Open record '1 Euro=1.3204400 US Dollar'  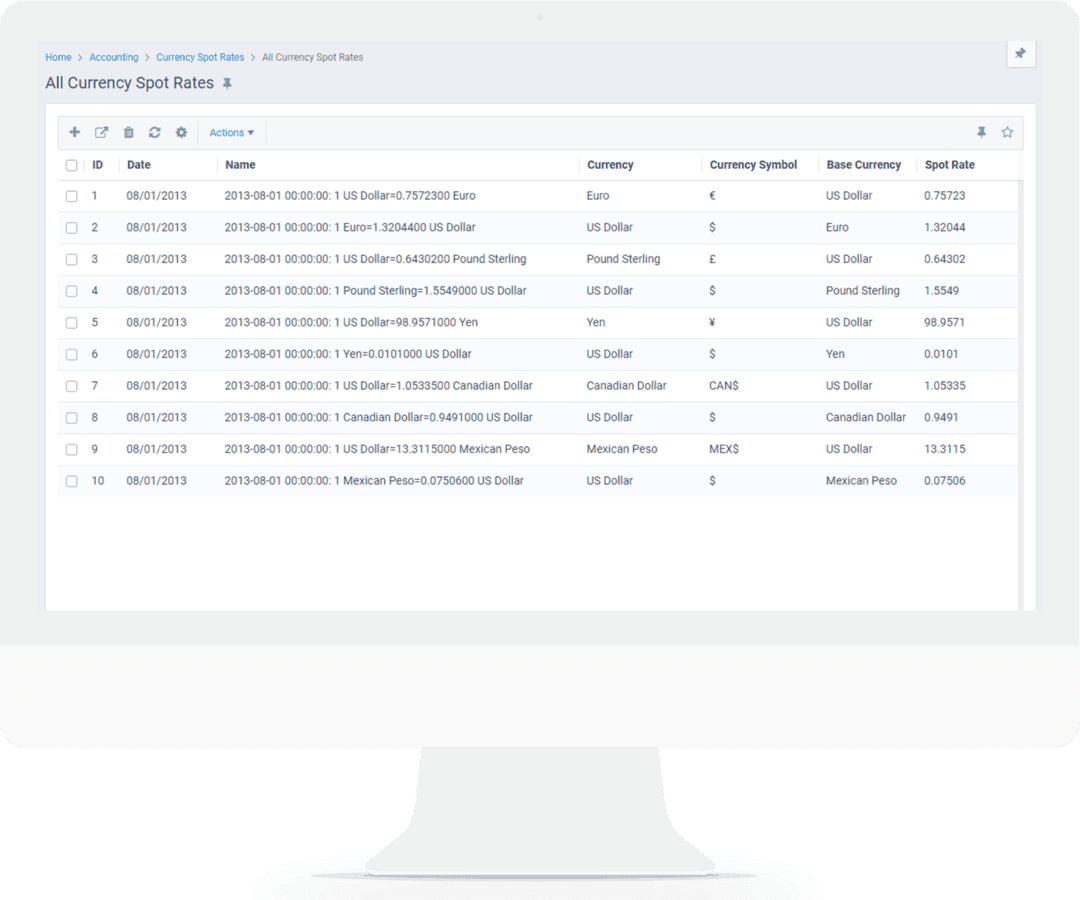350,227
